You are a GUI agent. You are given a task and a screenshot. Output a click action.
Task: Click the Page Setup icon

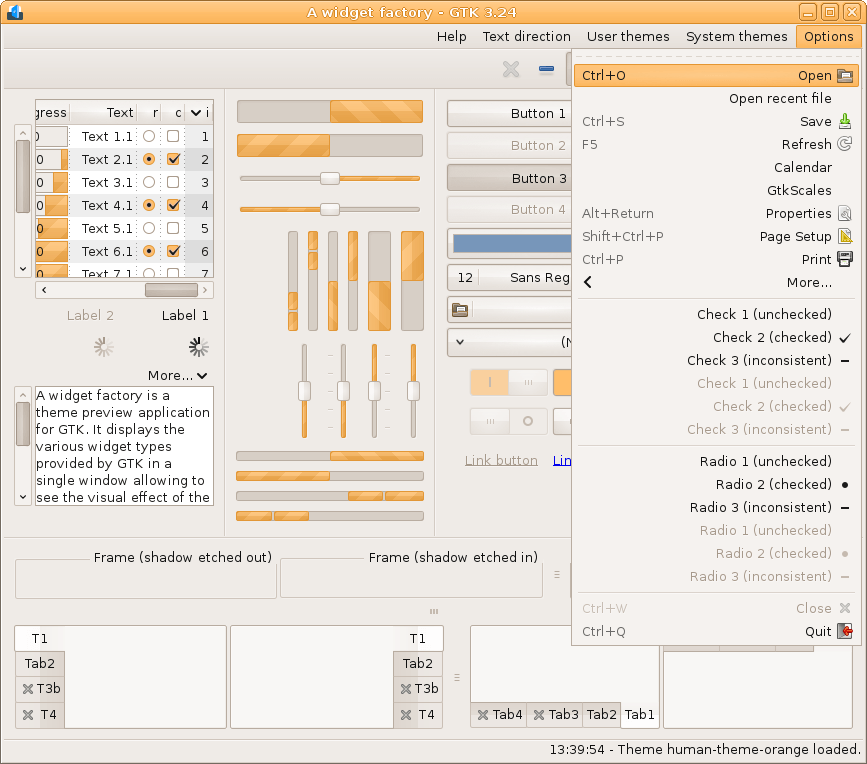845,237
